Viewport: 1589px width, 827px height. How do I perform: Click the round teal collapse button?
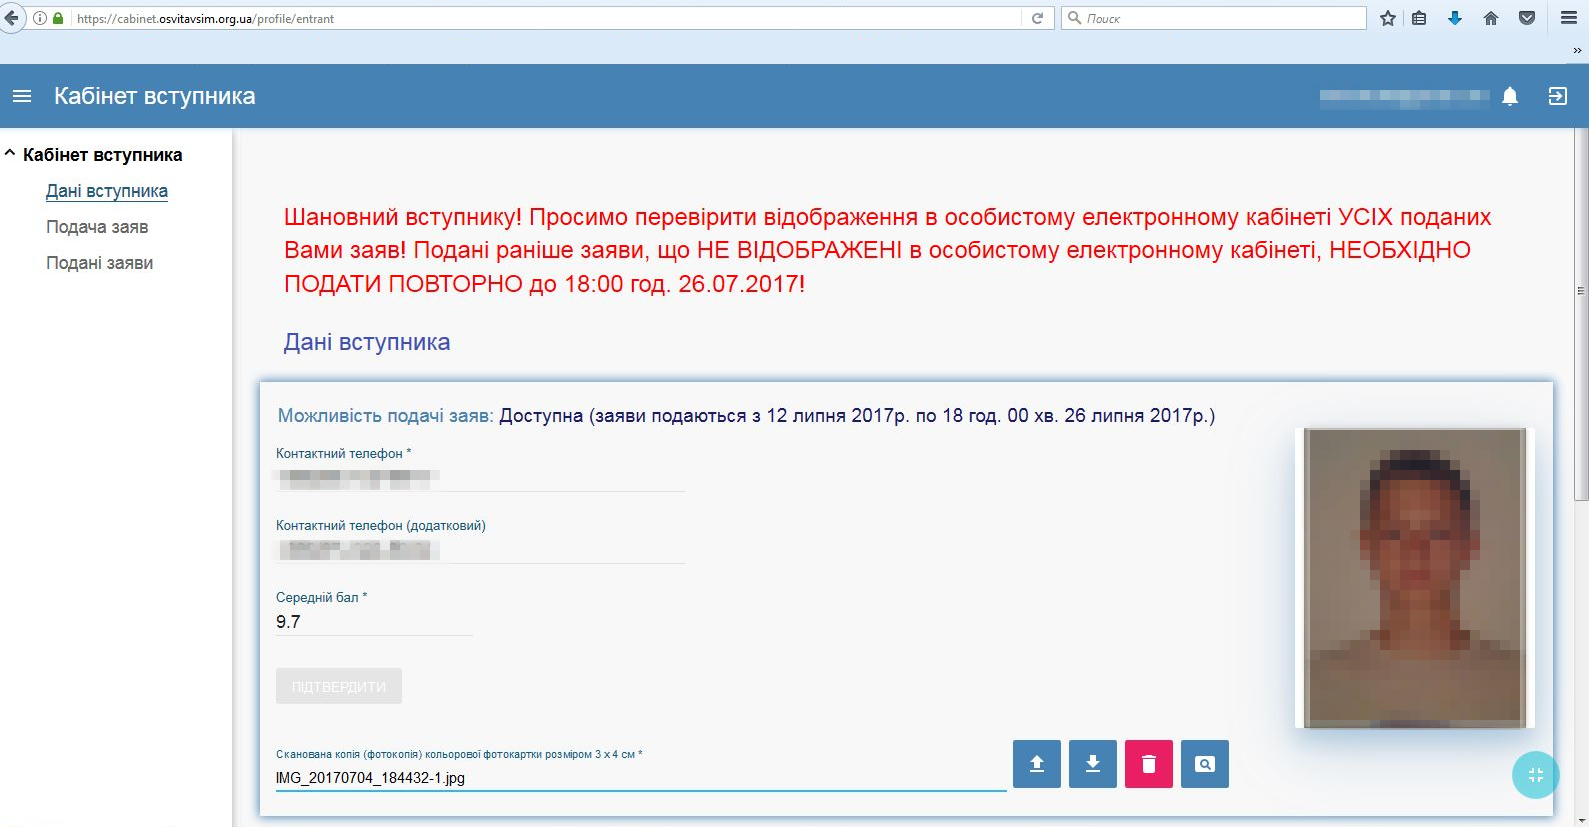click(1535, 775)
